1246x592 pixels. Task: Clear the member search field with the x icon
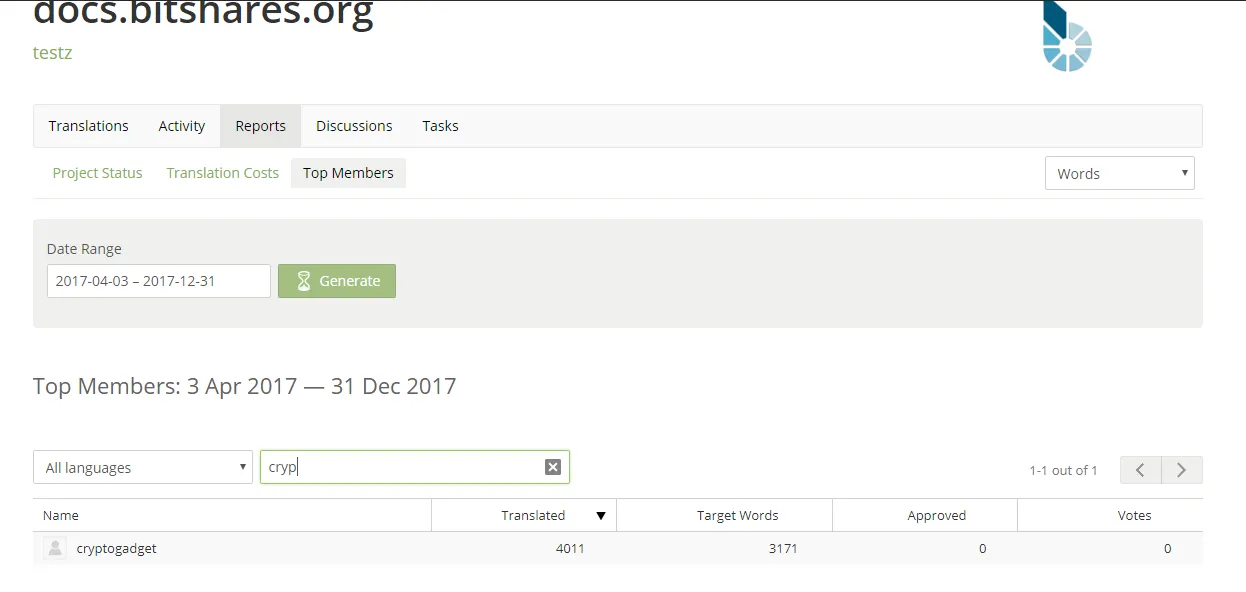click(552, 467)
